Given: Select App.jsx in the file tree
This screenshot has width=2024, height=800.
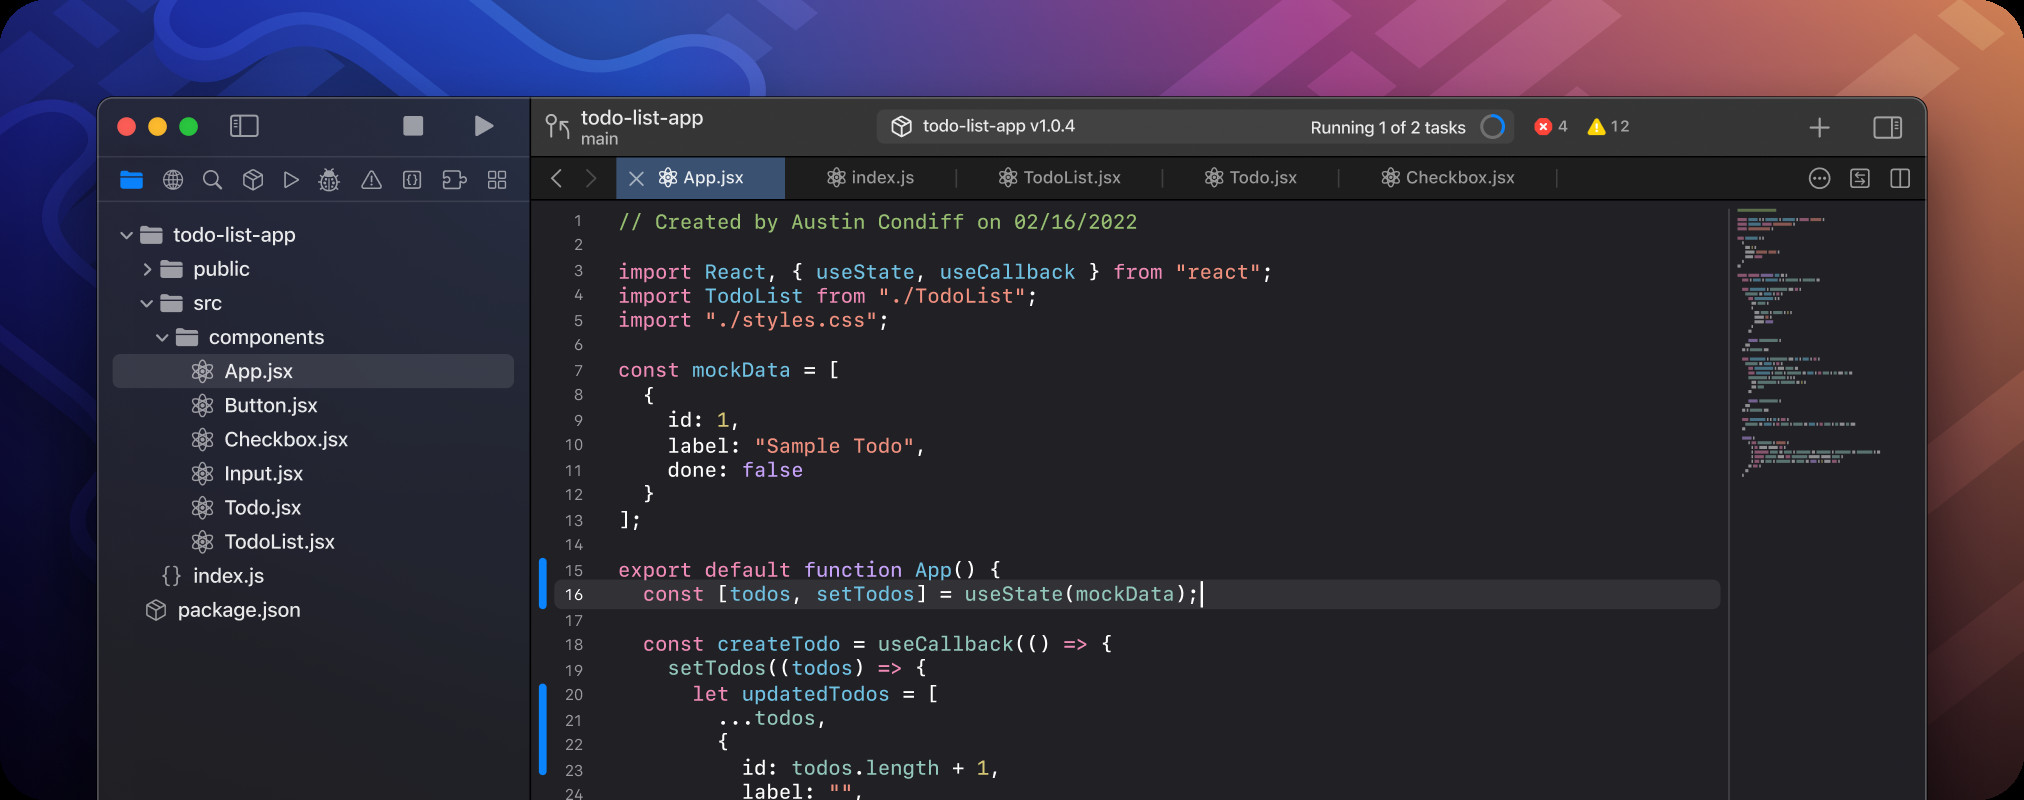Looking at the screenshot, I should click(x=313, y=371).
